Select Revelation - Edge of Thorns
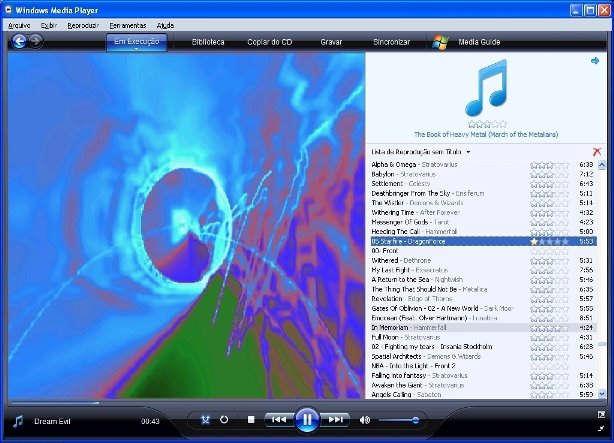 click(484, 299)
